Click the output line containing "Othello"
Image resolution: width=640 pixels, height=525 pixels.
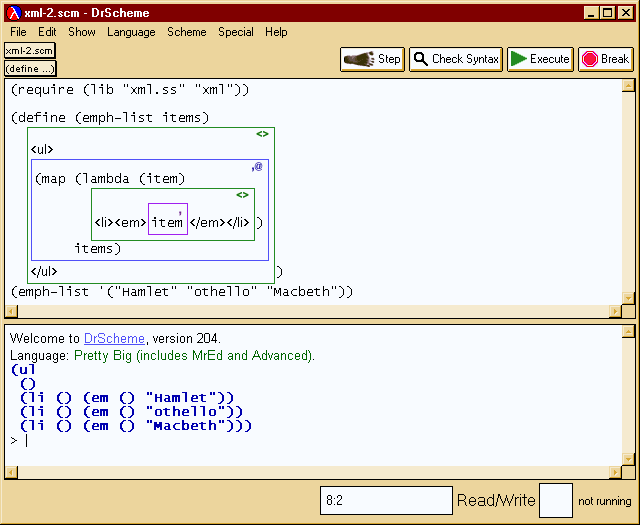[x=131, y=412]
